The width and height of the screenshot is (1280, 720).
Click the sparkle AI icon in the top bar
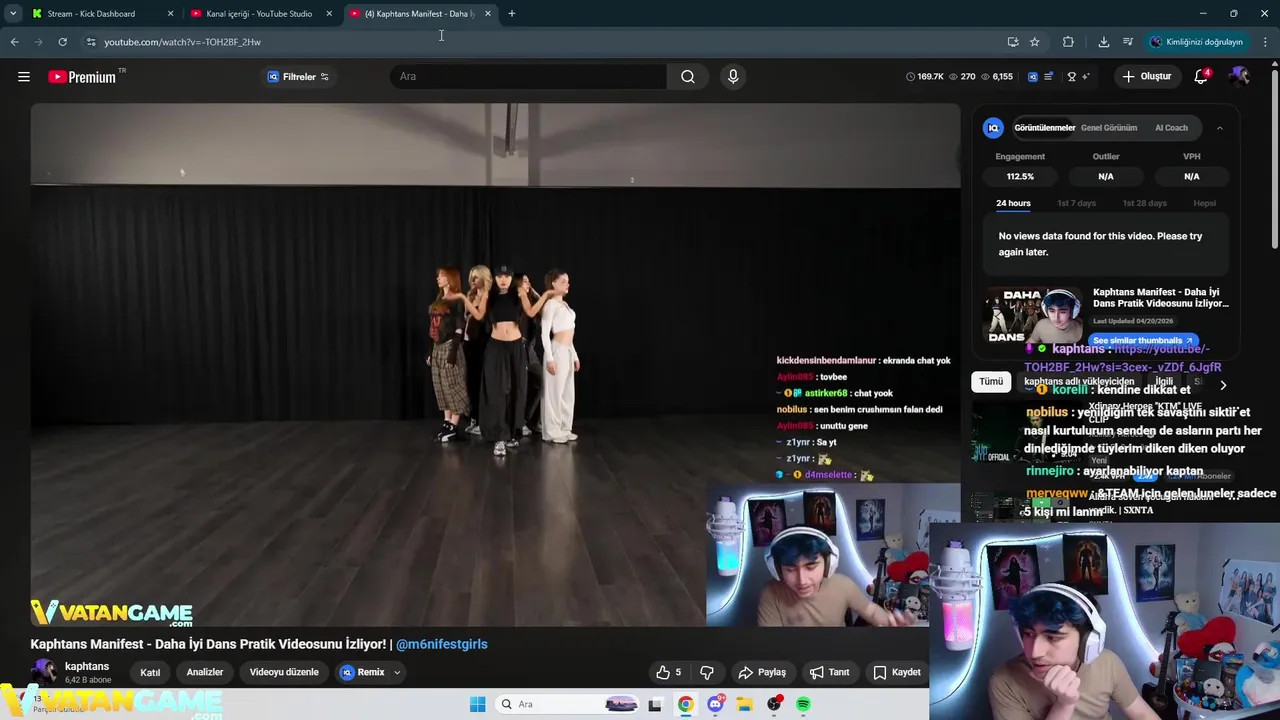pos(1086,77)
